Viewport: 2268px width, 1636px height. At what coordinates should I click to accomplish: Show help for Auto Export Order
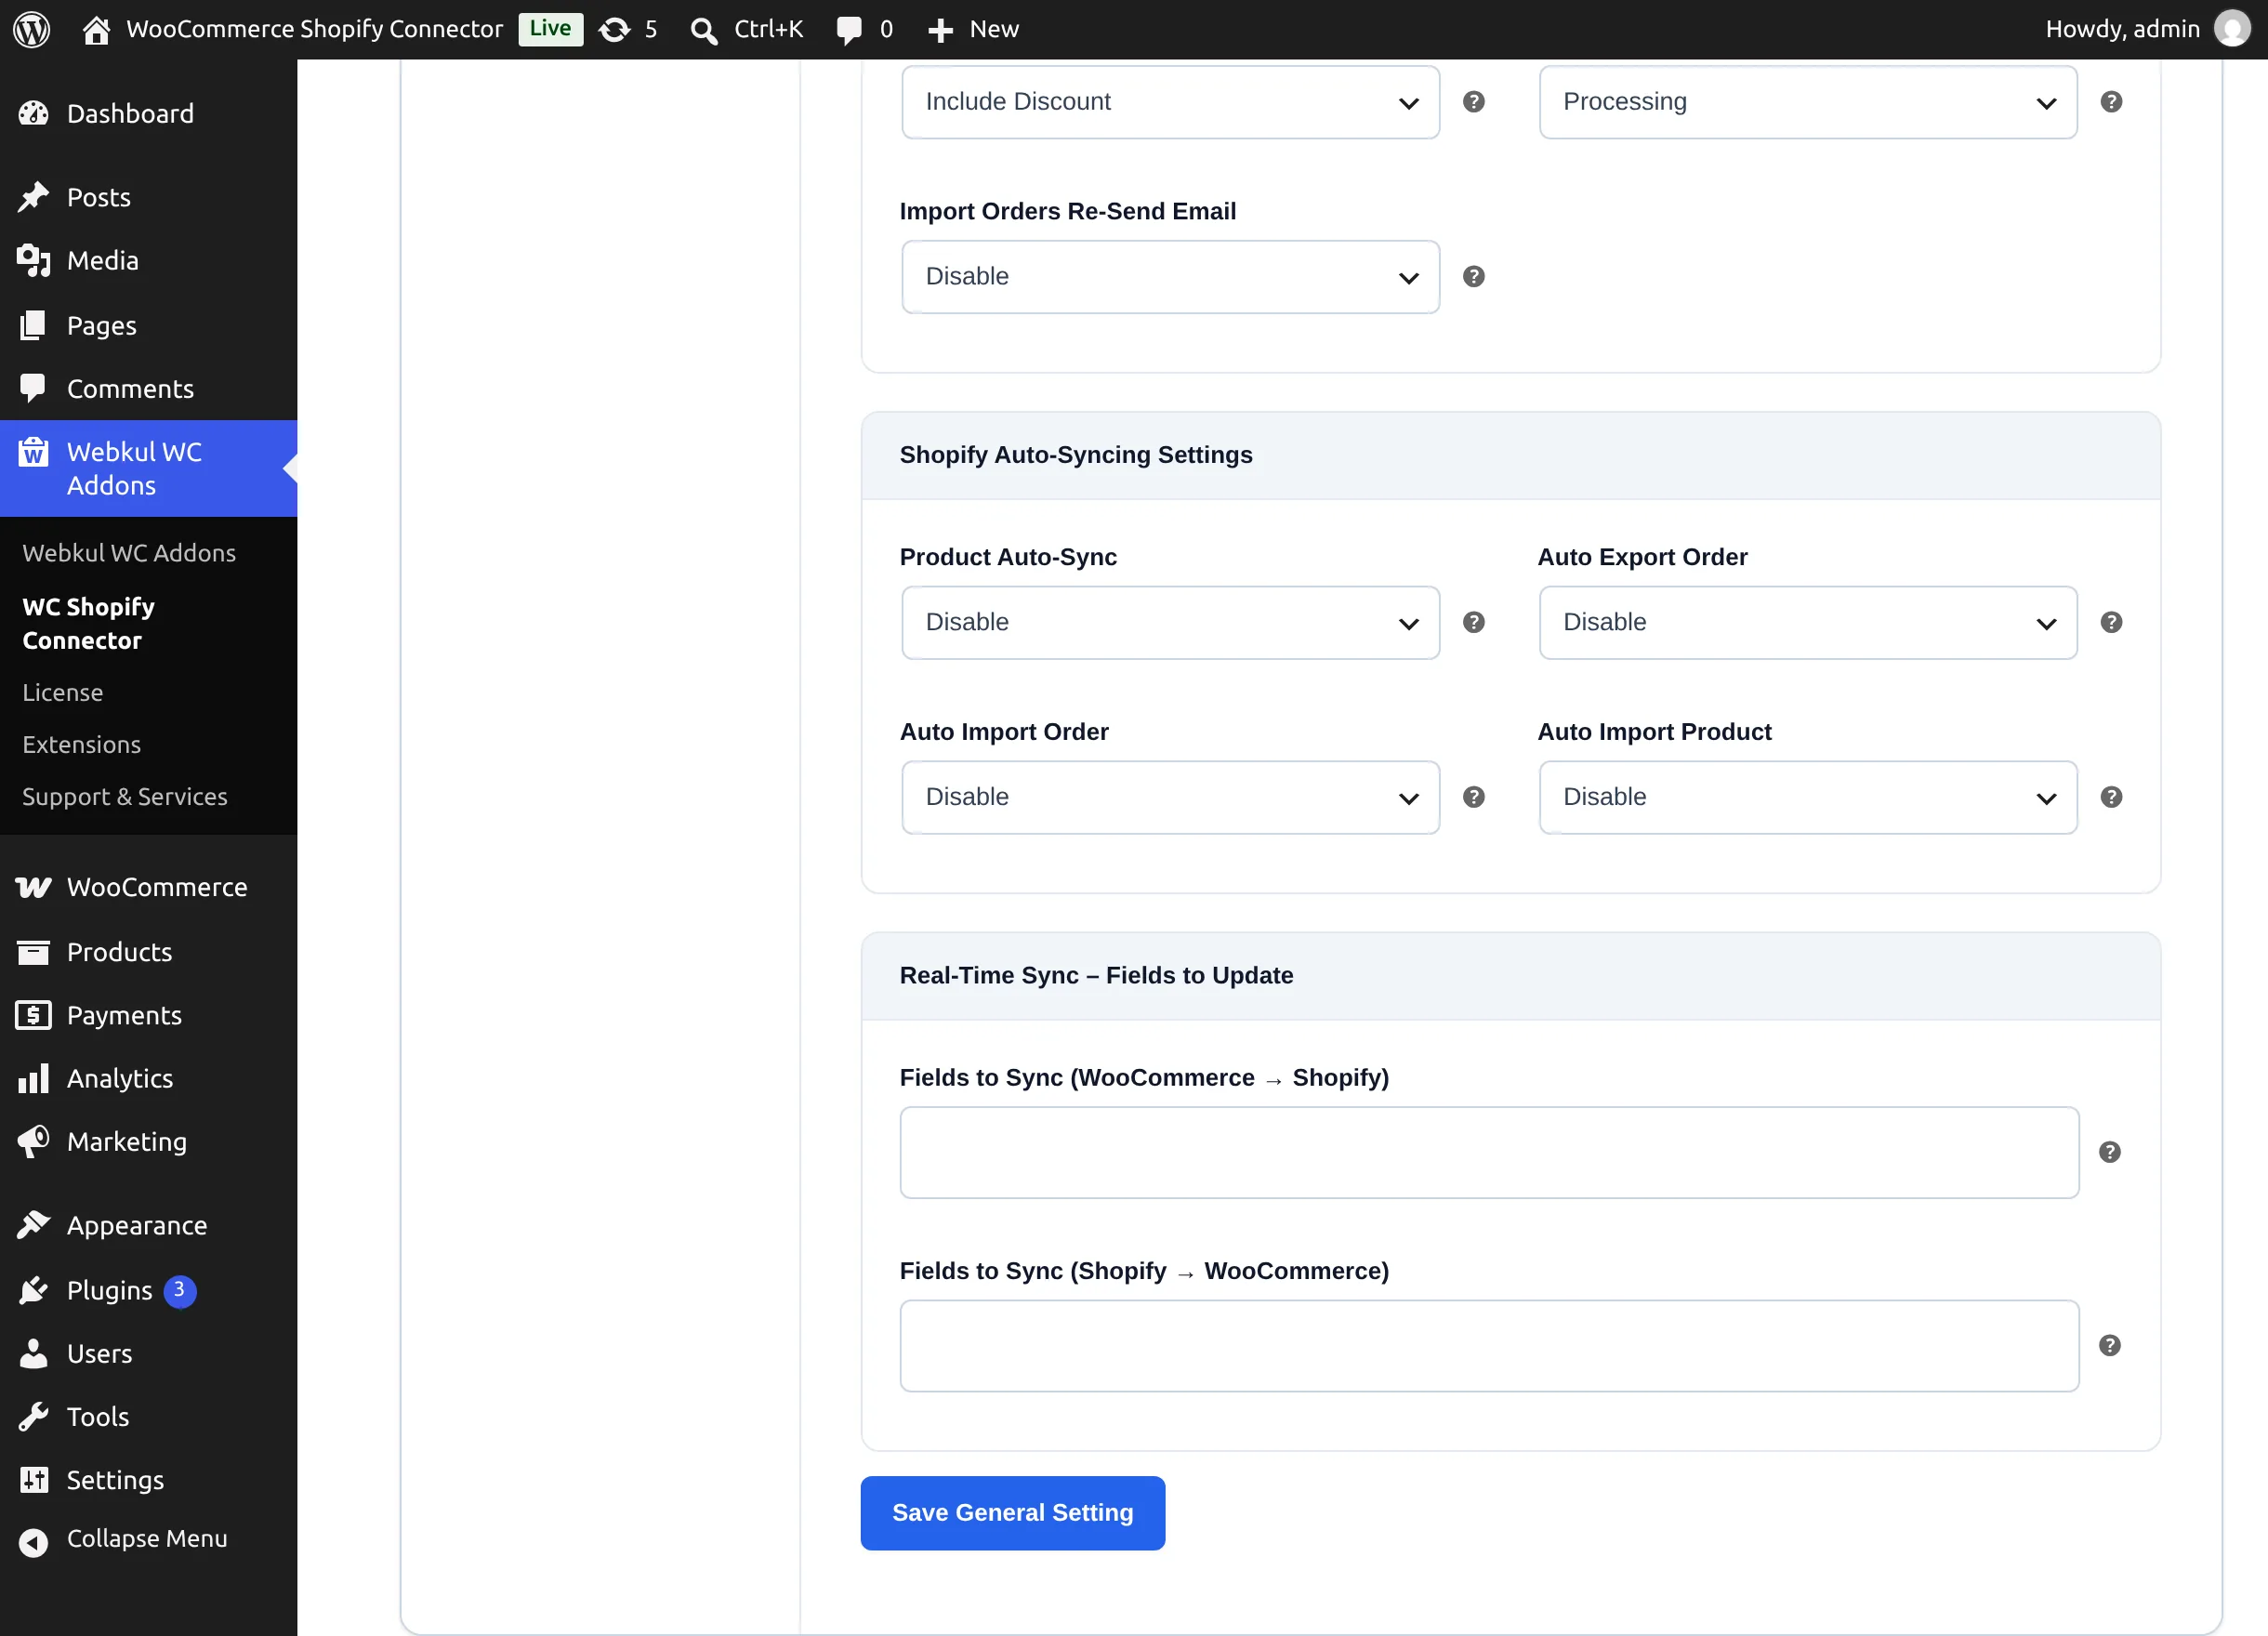click(2111, 622)
